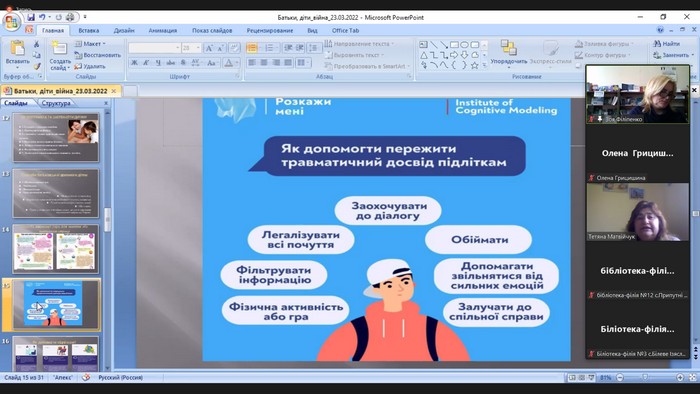Image resolution: width=700 pixels, height=394 pixels.
Task: Choose the oval shape in the gallery
Action: point(464,45)
